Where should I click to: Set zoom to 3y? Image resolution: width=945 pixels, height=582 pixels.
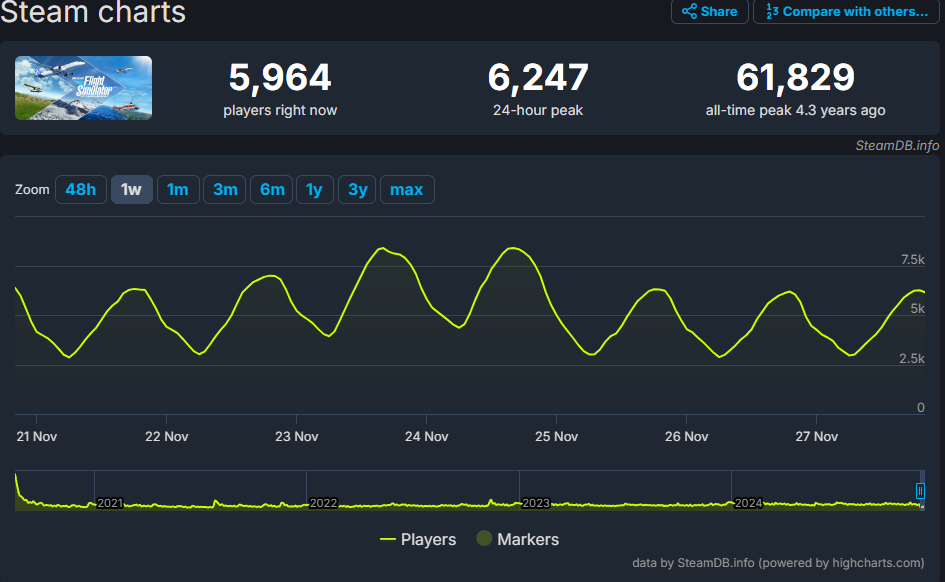(357, 190)
